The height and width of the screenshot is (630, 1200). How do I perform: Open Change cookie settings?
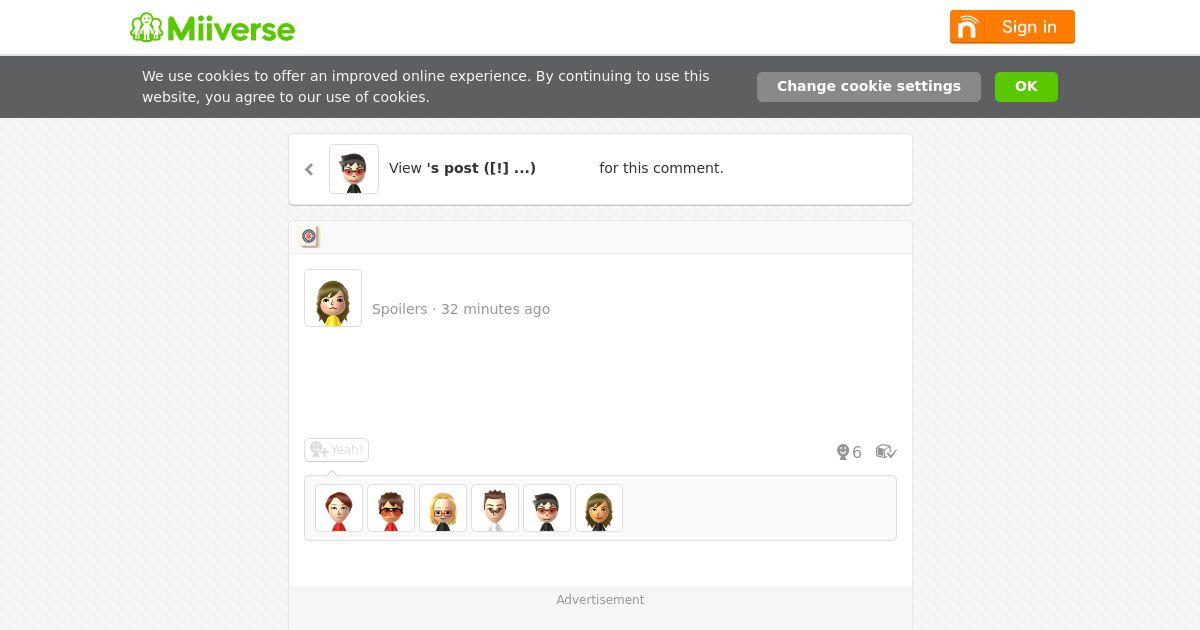(869, 87)
